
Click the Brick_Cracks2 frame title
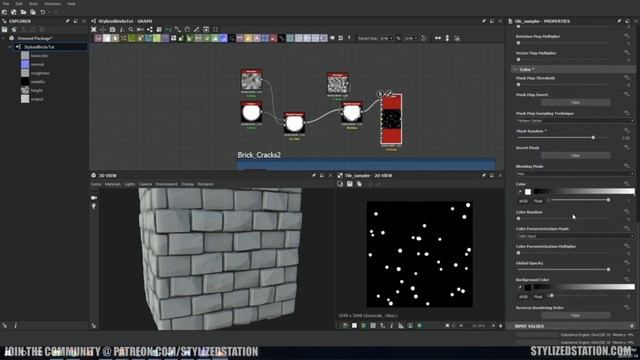click(259, 155)
